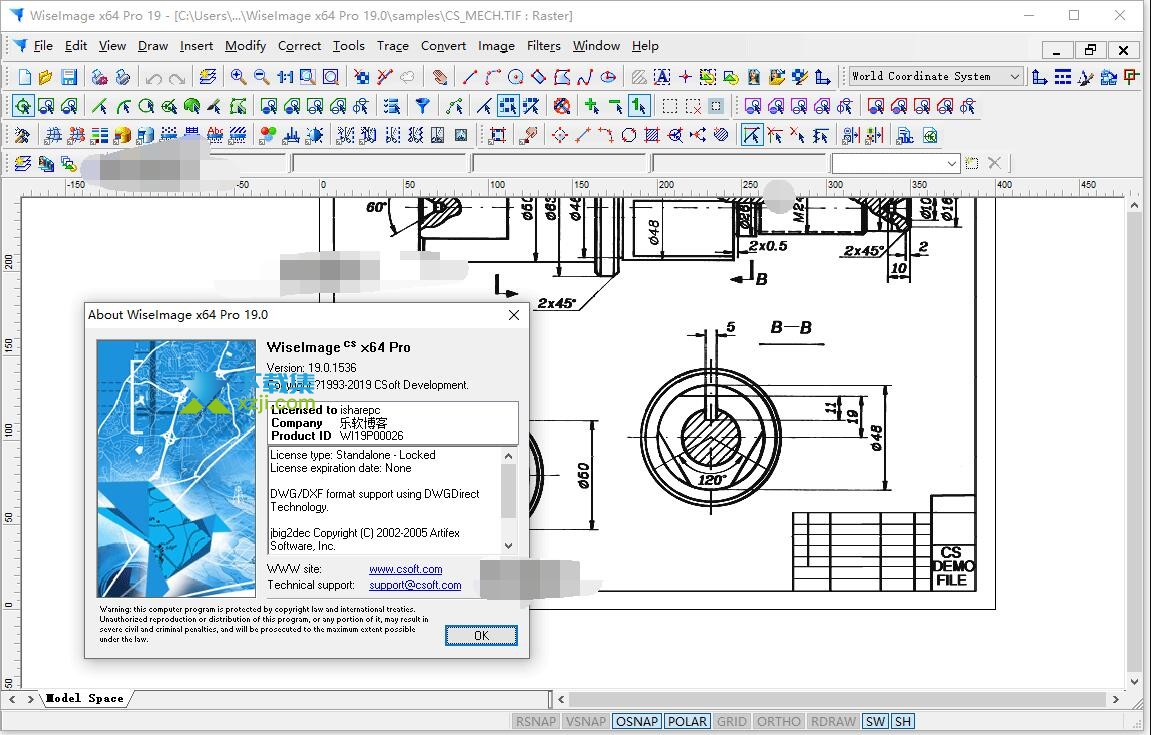
Task: Switch to the Model Space tab
Action: pos(84,698)
